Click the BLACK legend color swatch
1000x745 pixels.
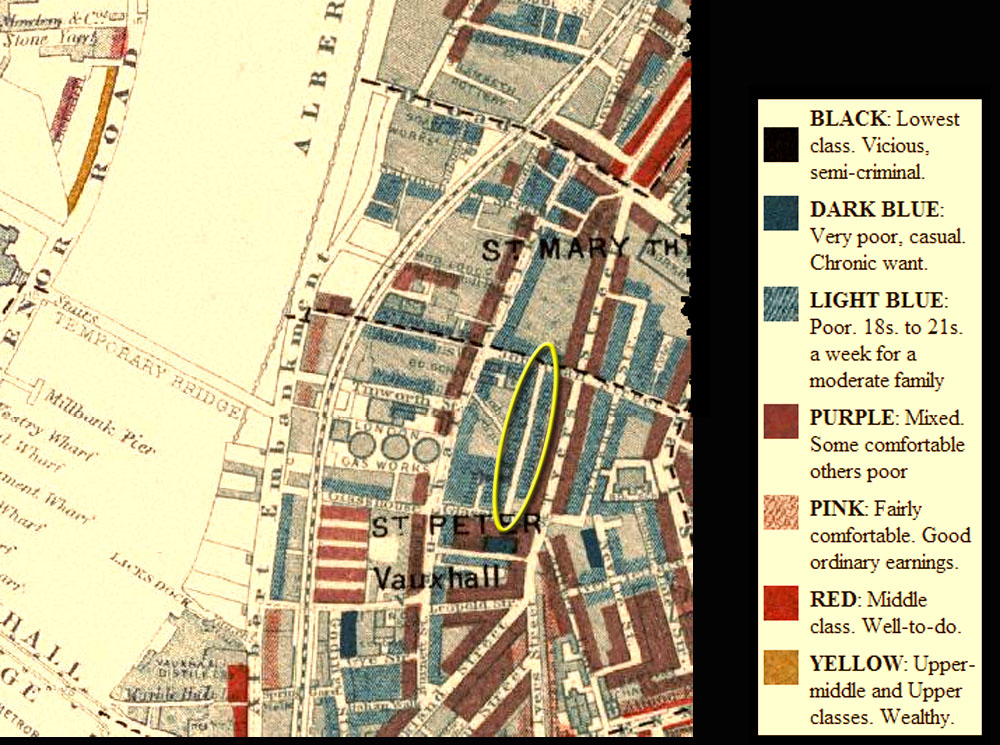point(781,144)
